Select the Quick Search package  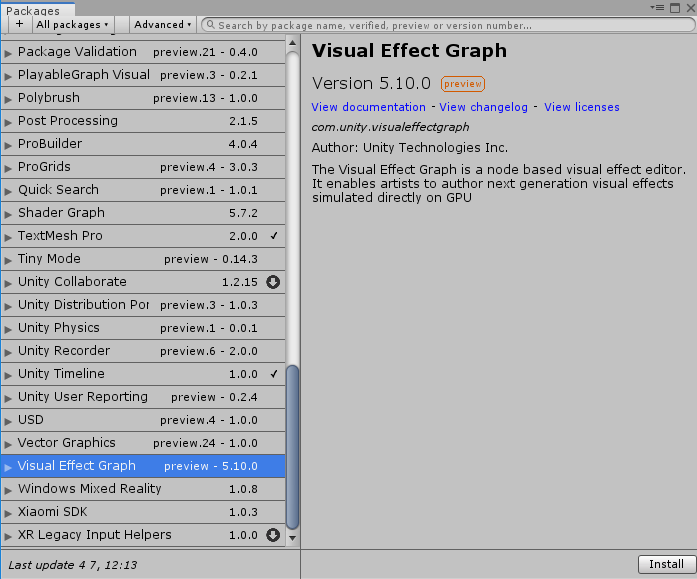143,190
